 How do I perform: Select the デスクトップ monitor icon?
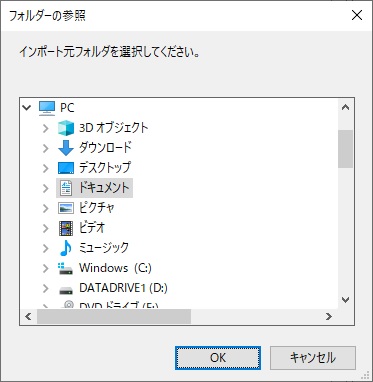click(66, 168)
